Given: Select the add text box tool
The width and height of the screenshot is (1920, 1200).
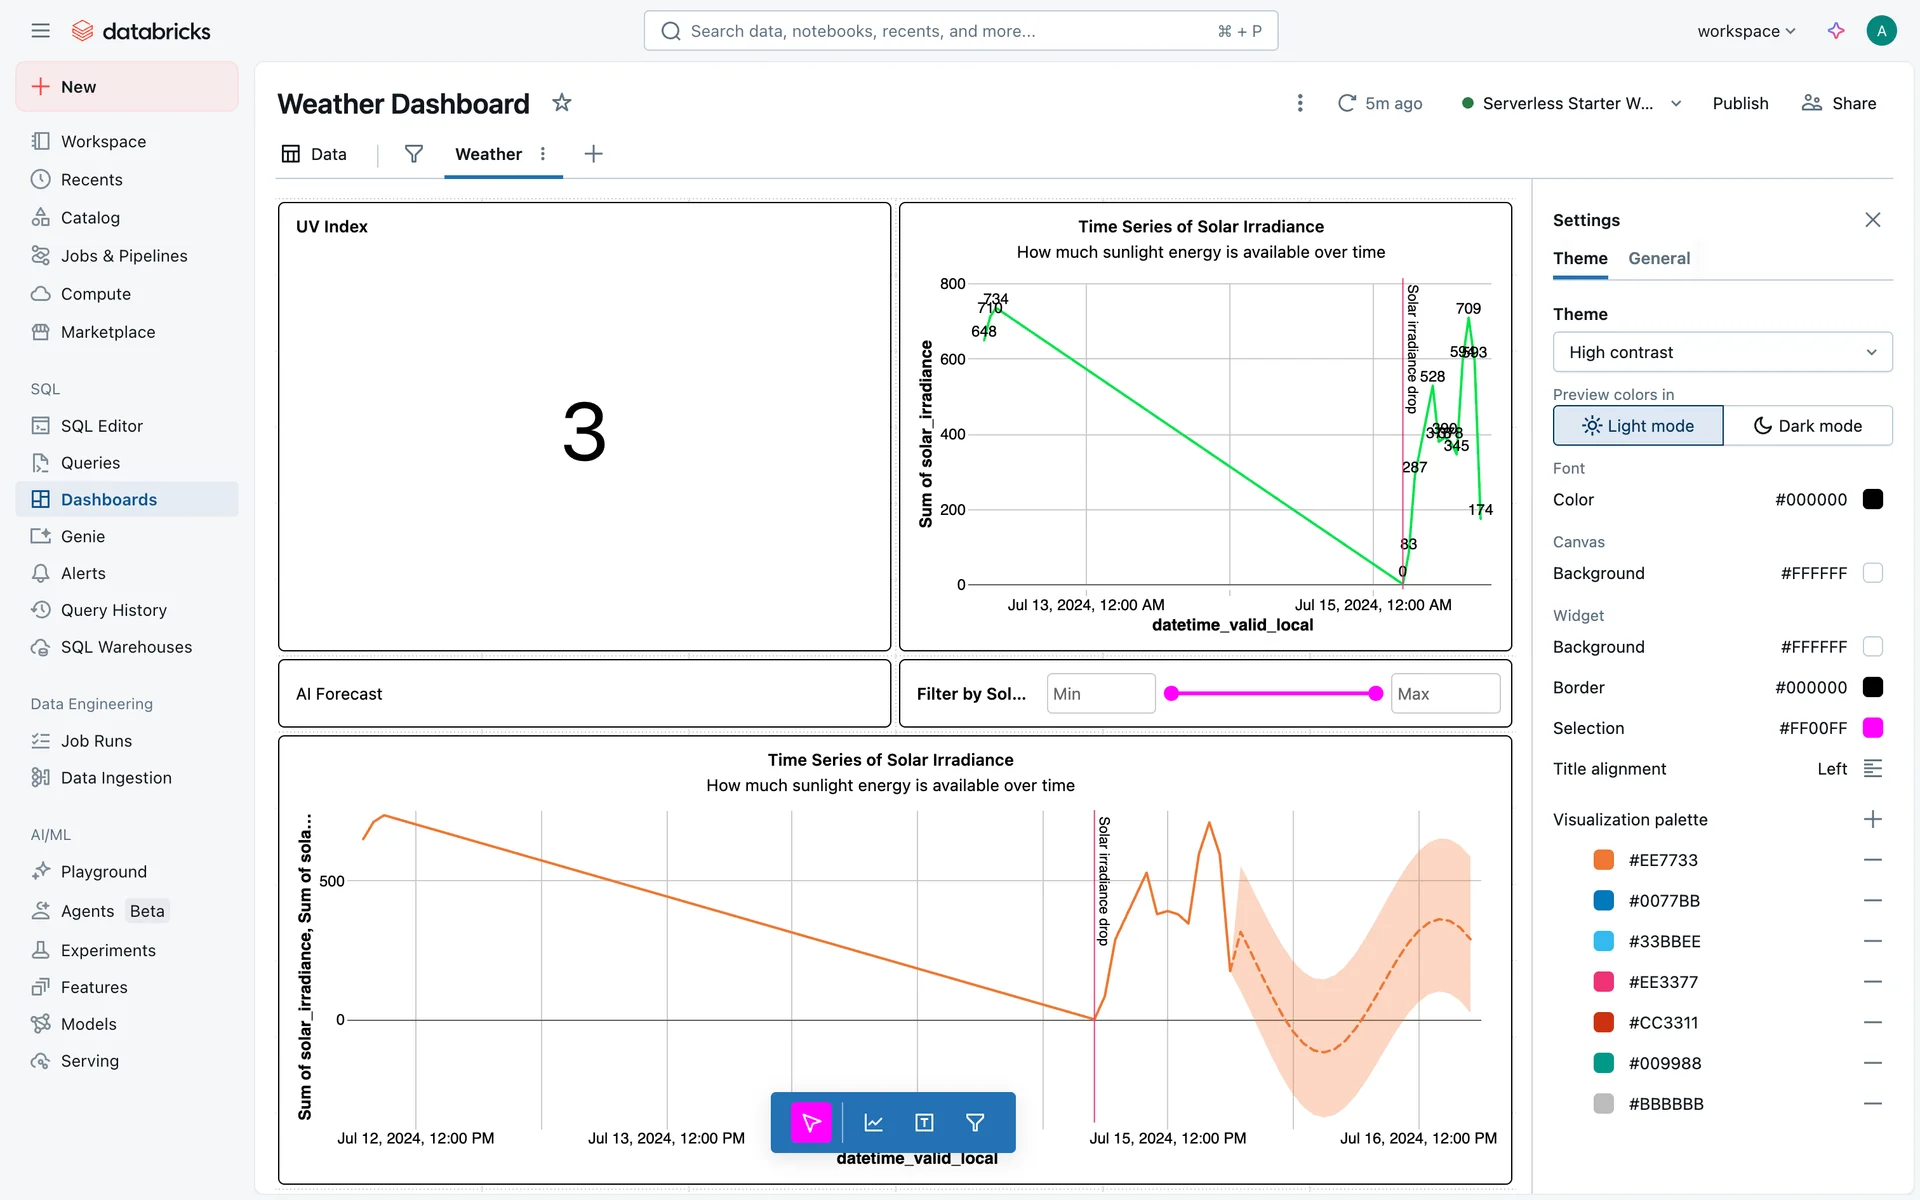Looking at the screenshot, I should click(x=924, y=1123).
